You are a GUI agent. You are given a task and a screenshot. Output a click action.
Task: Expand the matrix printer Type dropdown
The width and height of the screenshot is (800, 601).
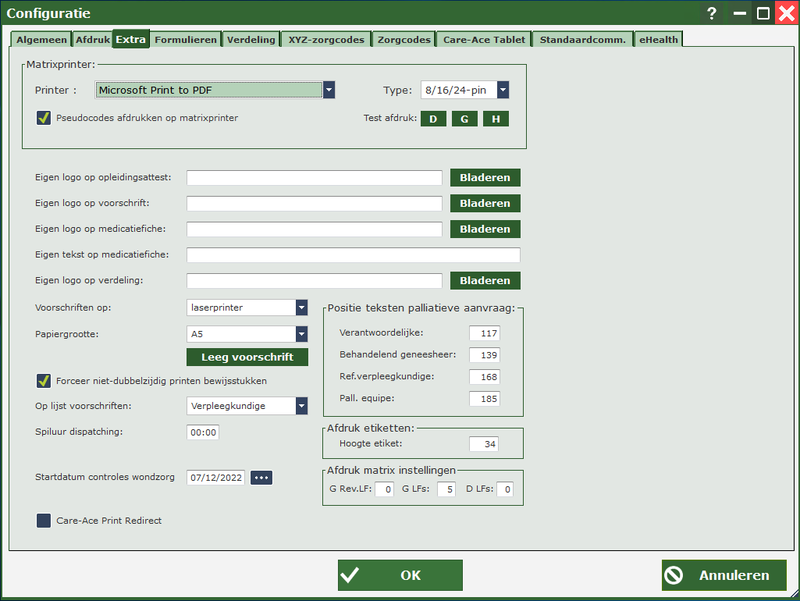(502, 90)
